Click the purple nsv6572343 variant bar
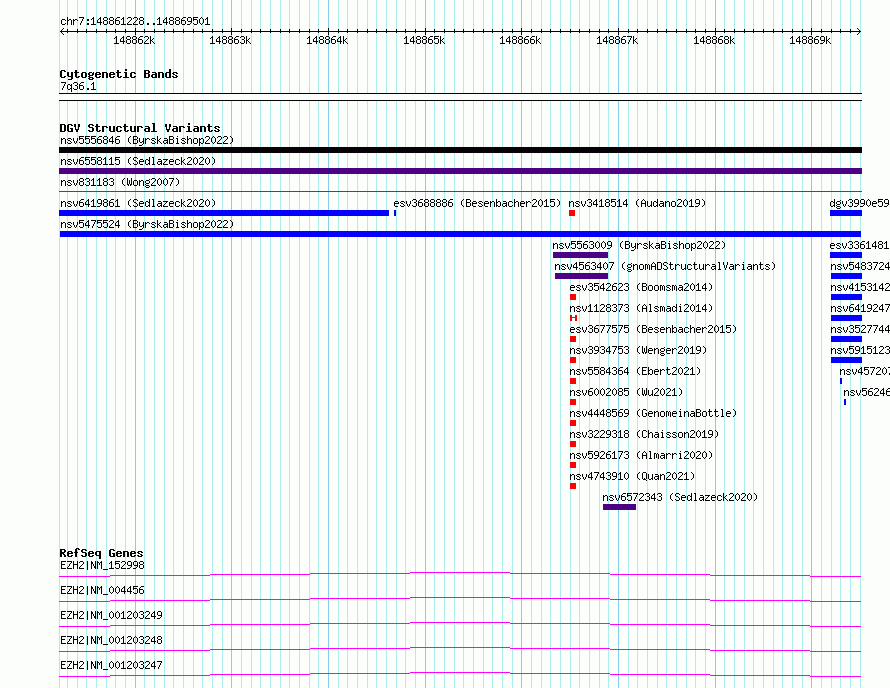 (x=619, y=507)
